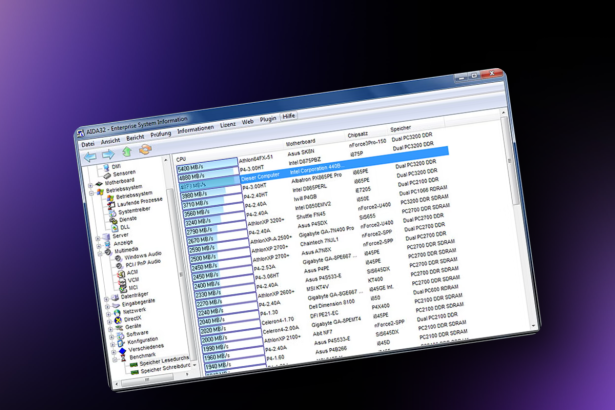This screenshot has height=410, width=615.
Task: Click the 5400 MB/s result bar
Action: point(207,166)
